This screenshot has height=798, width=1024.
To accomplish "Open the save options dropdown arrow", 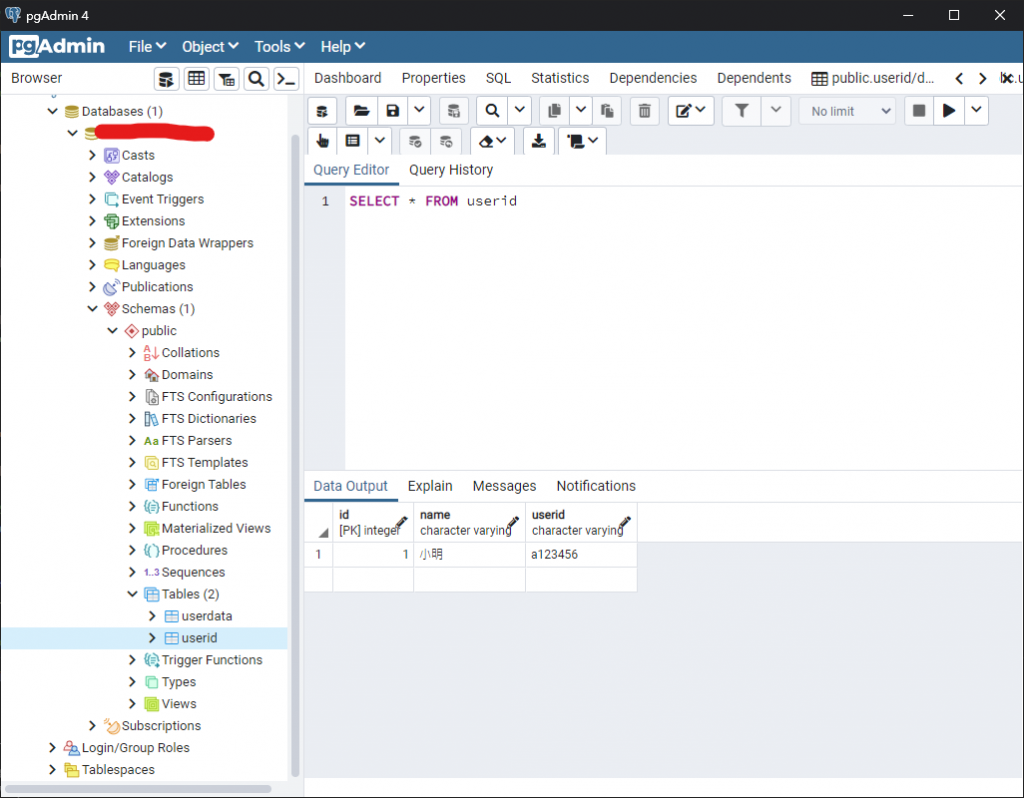I will [x=419, y=111].
